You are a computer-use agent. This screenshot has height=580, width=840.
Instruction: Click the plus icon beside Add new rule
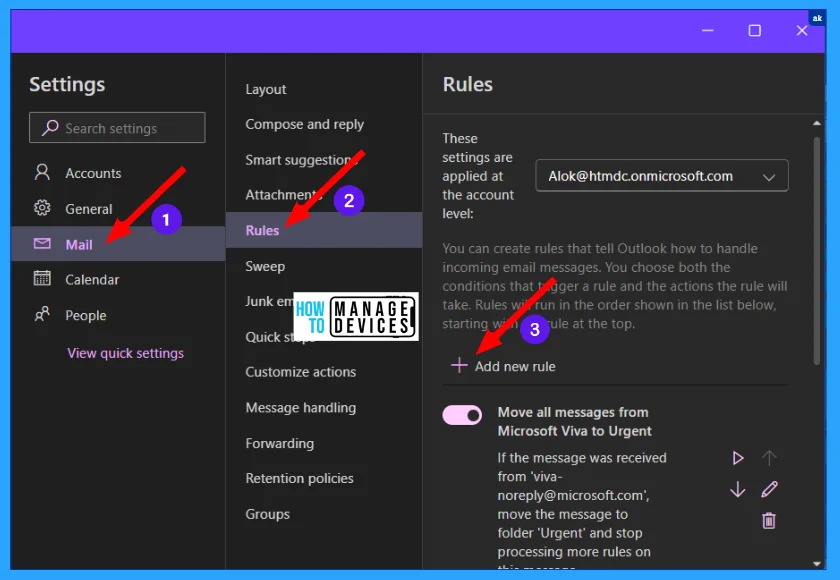coord(459,366)
